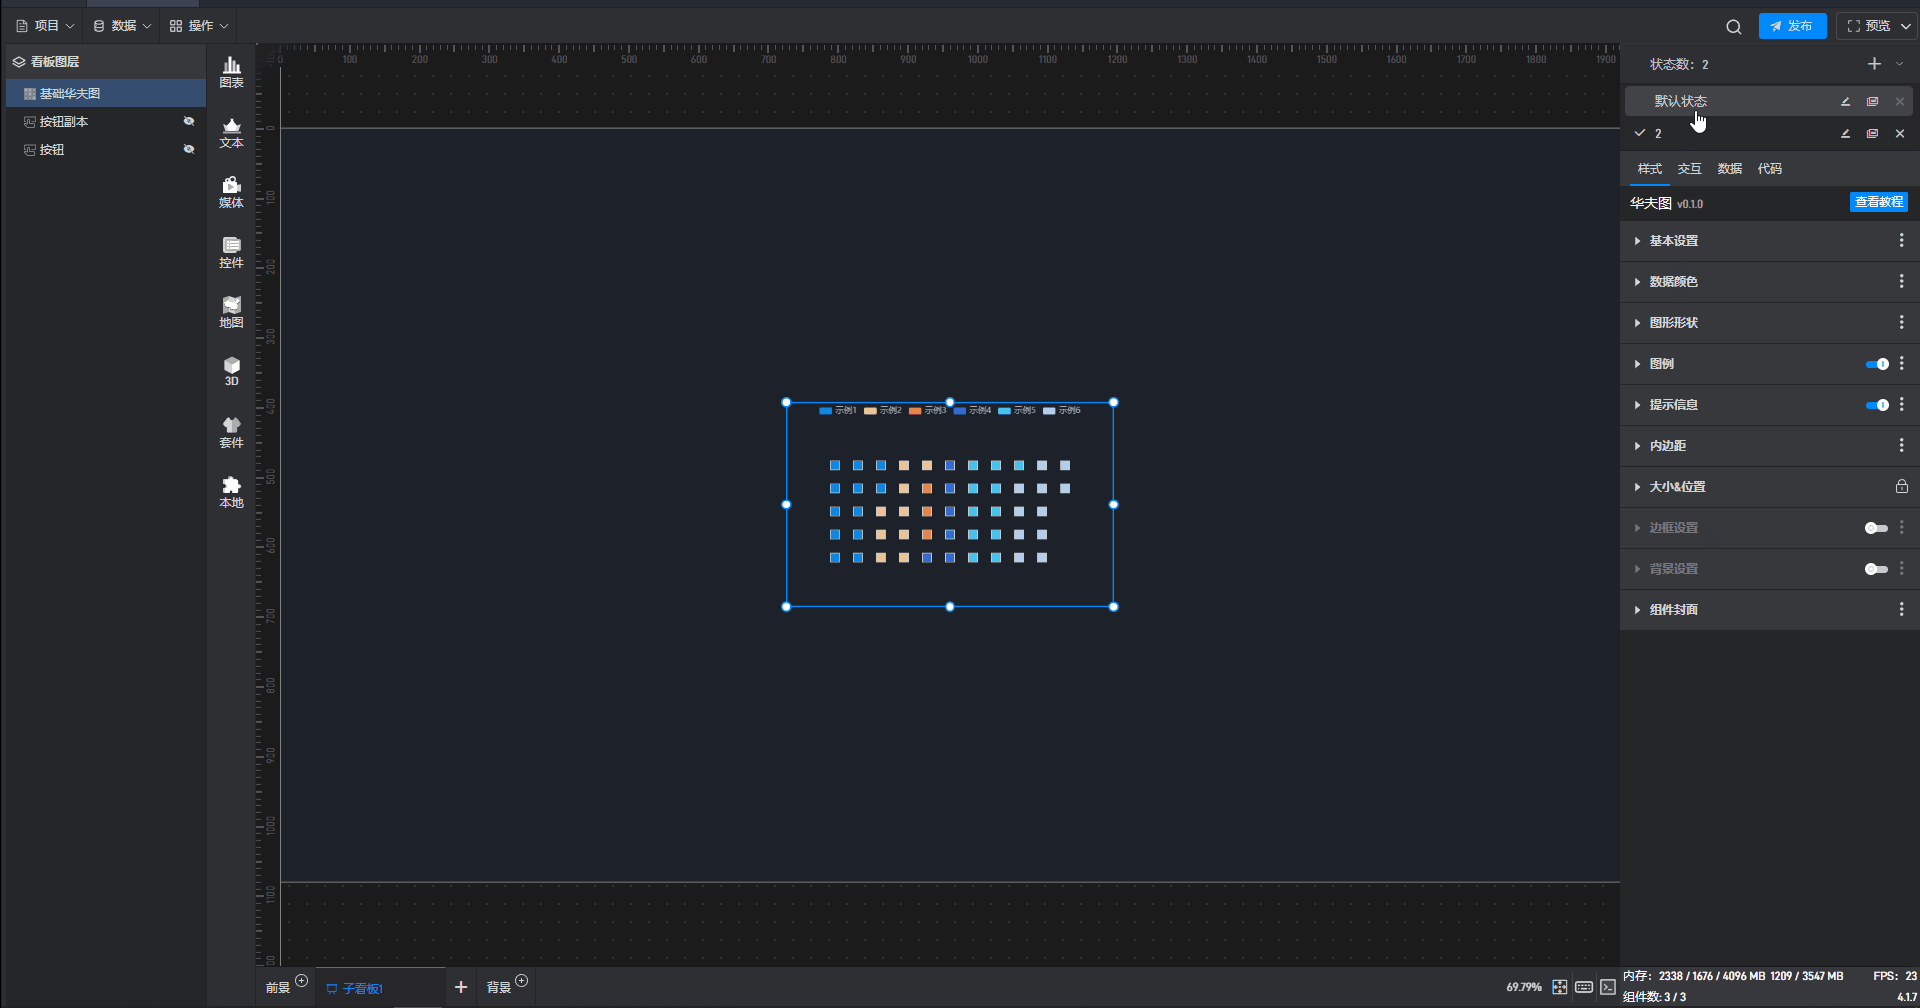Toggle the 图例 legend switch off
Image resolution: width=1920 pixels, height=1008 pixels.
pos(1876,364)
